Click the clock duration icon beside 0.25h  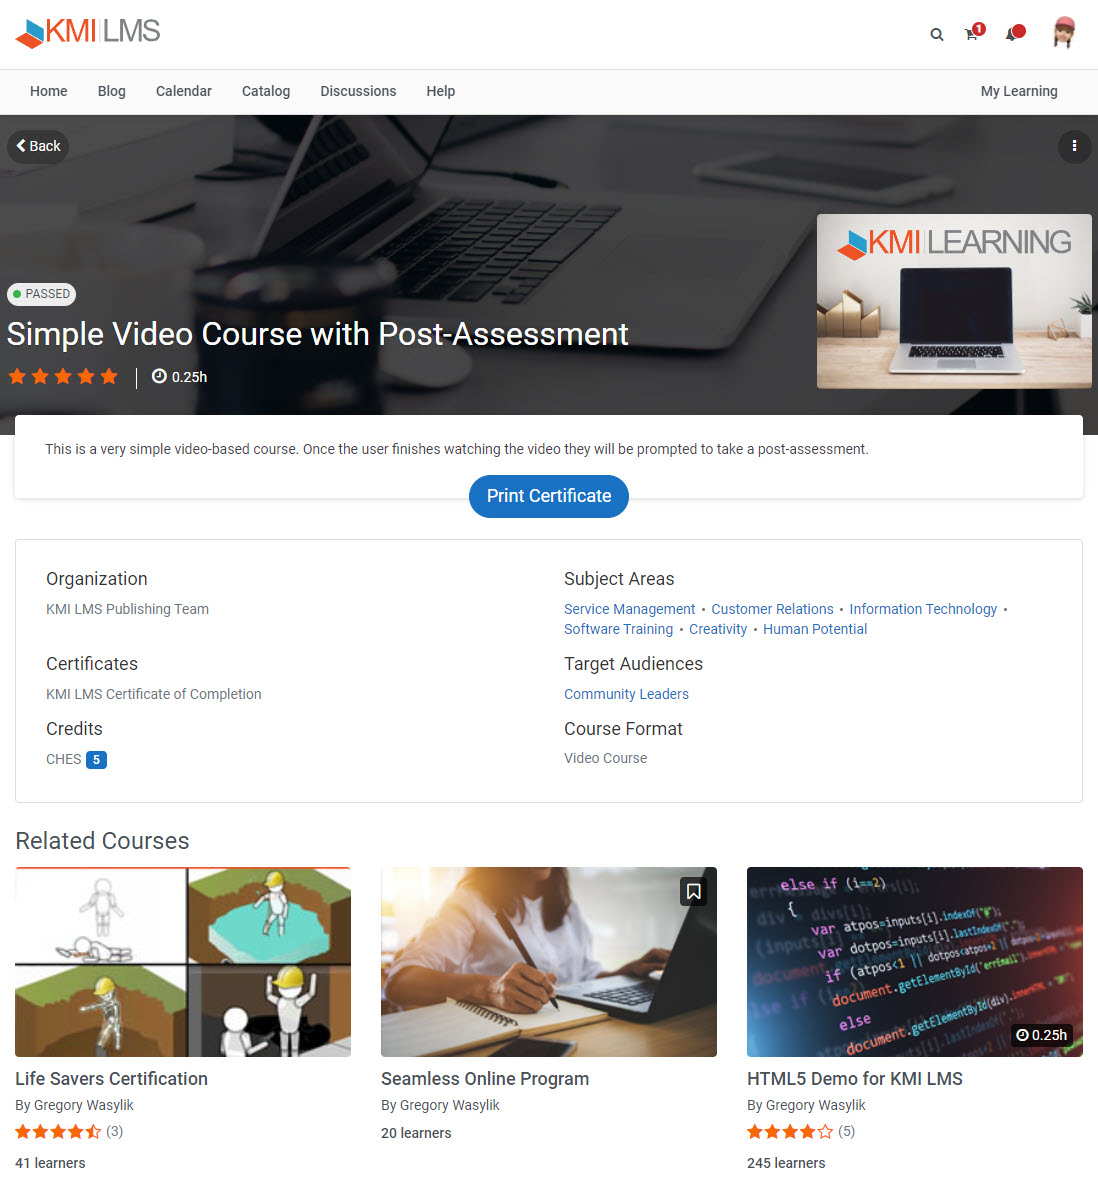[x=159, y=376]
